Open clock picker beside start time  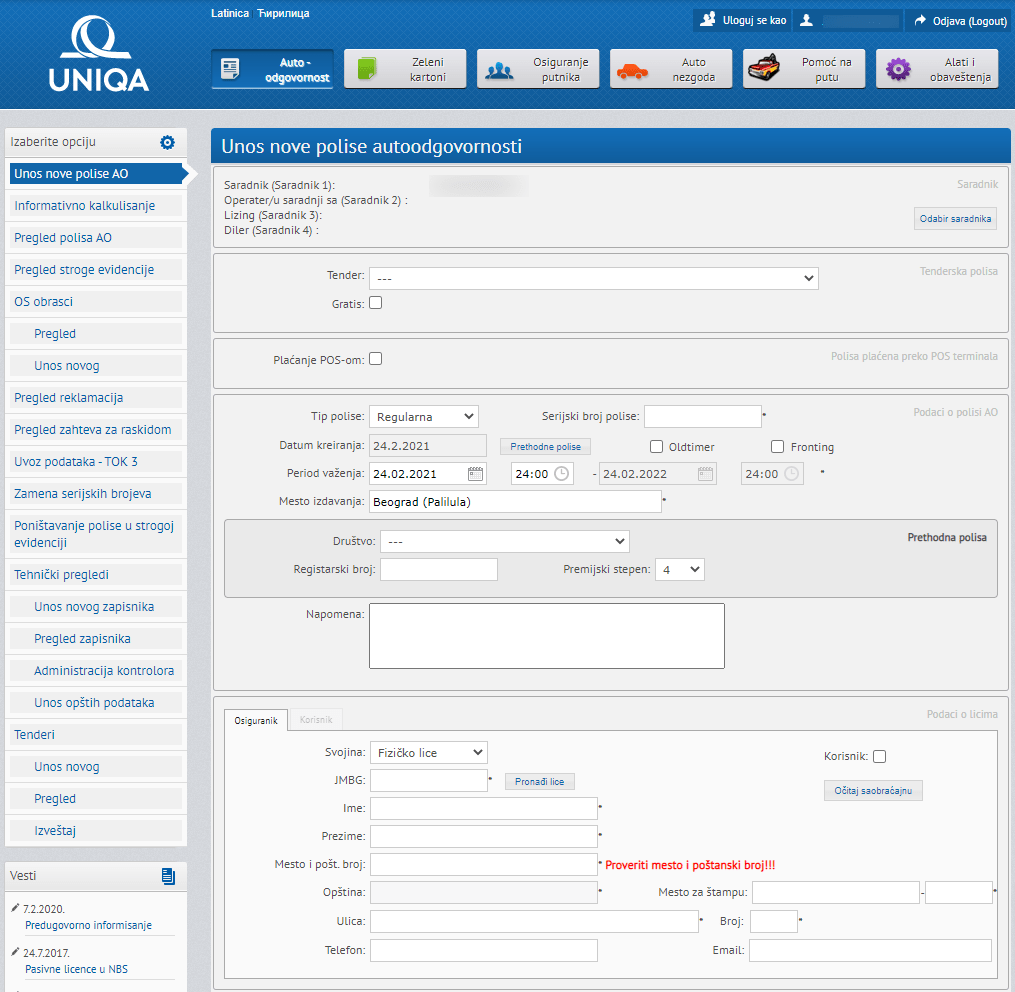562,474
